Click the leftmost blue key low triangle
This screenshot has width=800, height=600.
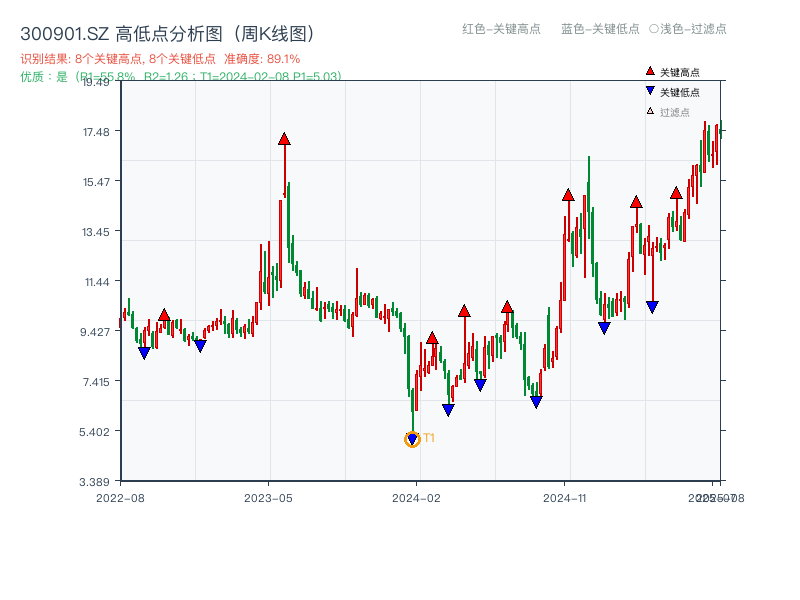[144, 353]
